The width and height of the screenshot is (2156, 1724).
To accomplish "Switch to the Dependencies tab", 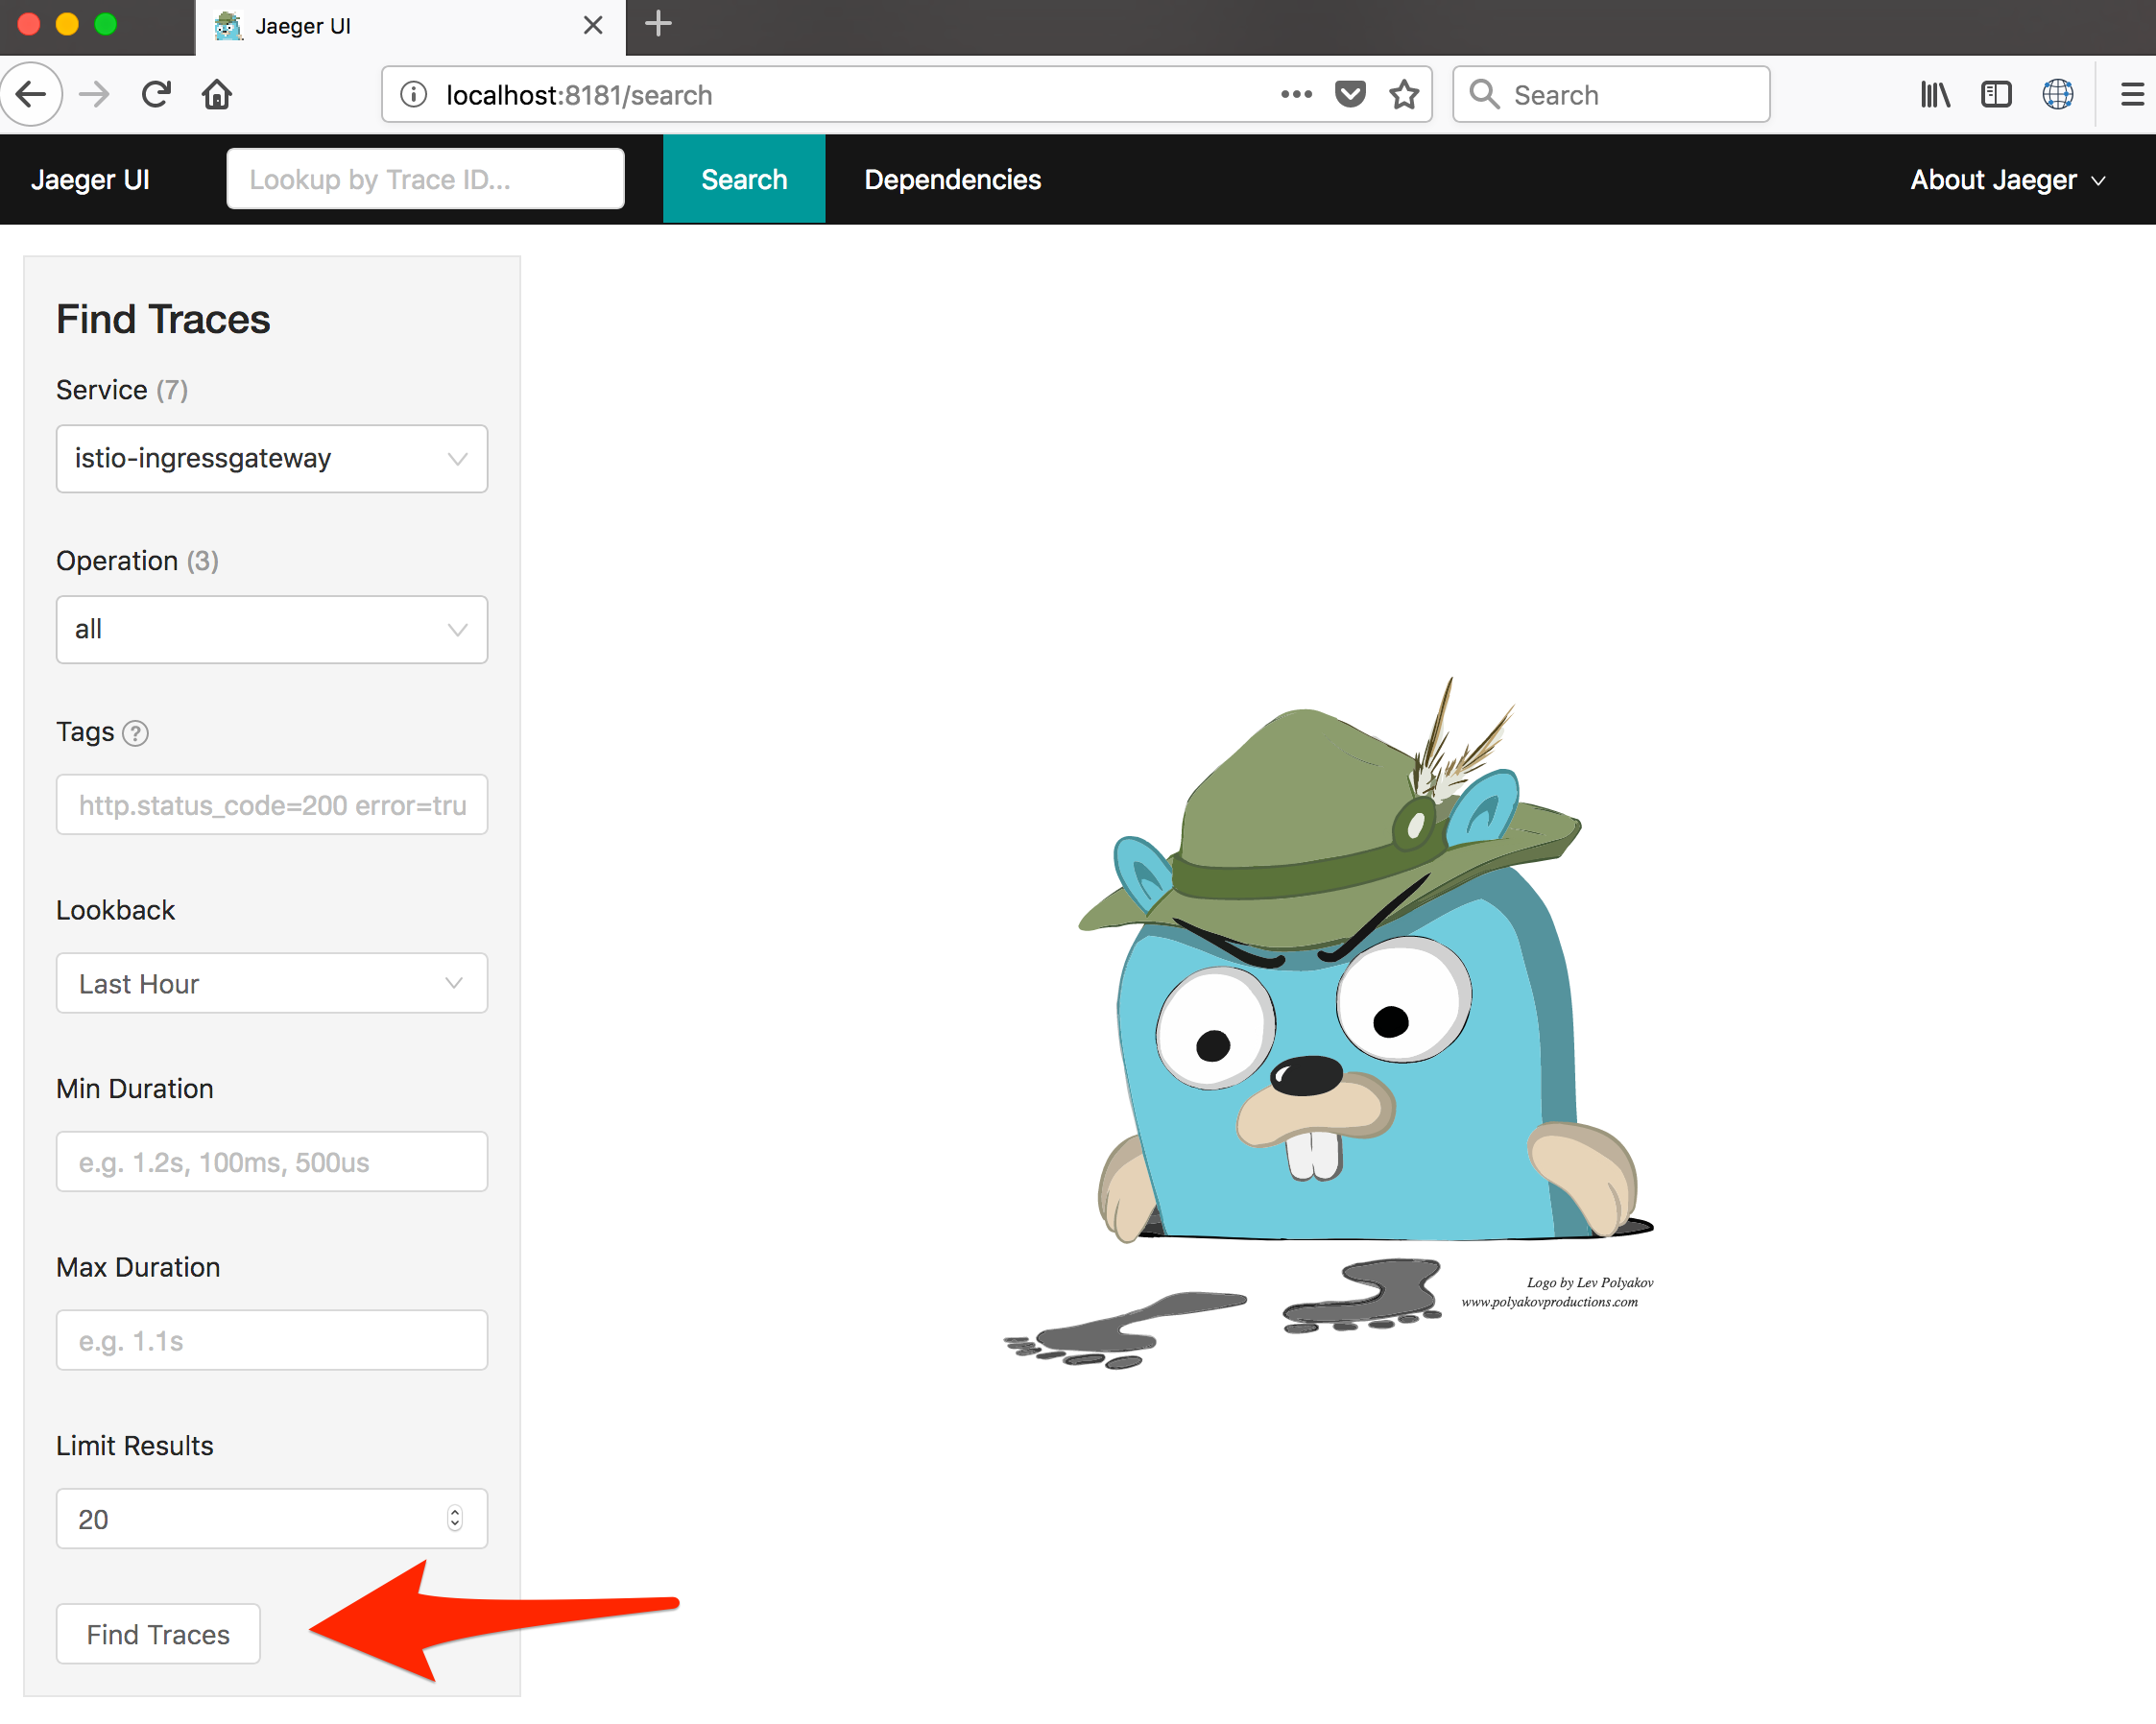I will 952,180.
